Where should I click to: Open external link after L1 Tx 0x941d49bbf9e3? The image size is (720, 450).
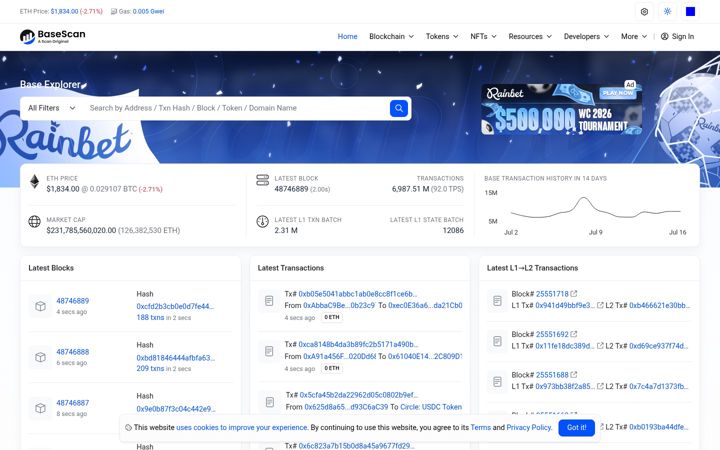[600, 305]
